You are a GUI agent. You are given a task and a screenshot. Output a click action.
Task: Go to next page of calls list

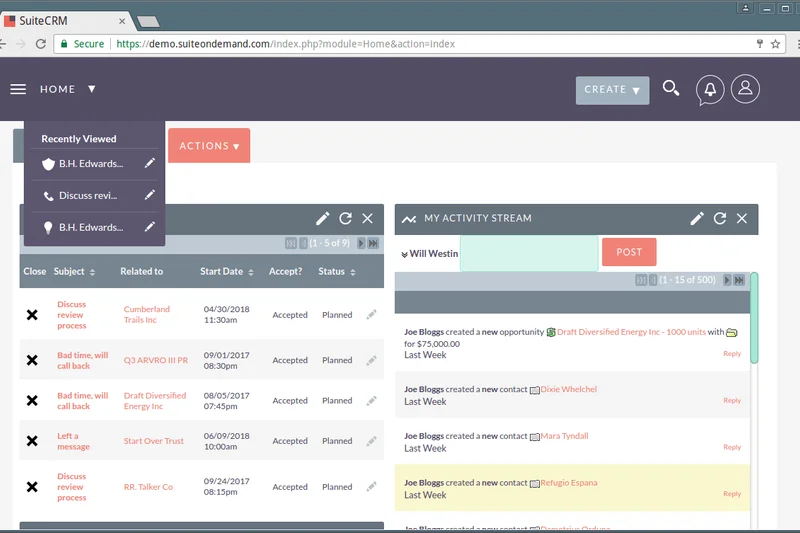(361, 243)
